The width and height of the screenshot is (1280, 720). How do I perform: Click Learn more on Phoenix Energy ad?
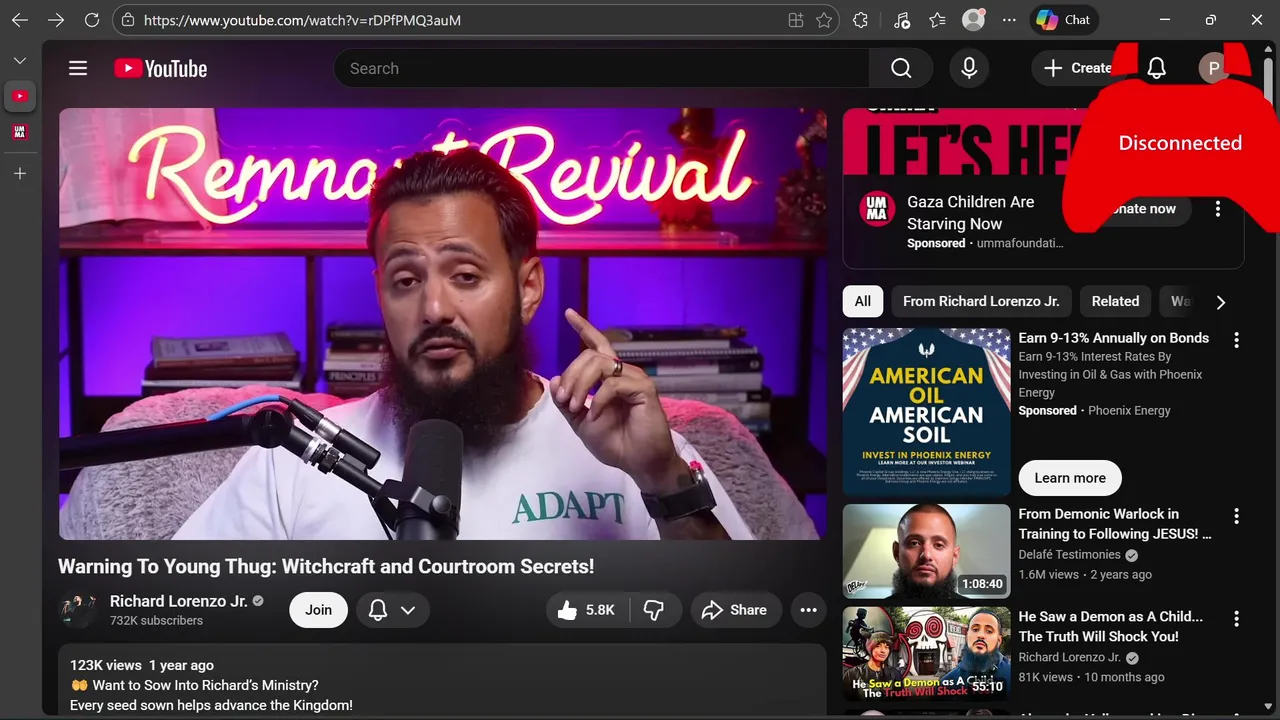coord(1070,478)
